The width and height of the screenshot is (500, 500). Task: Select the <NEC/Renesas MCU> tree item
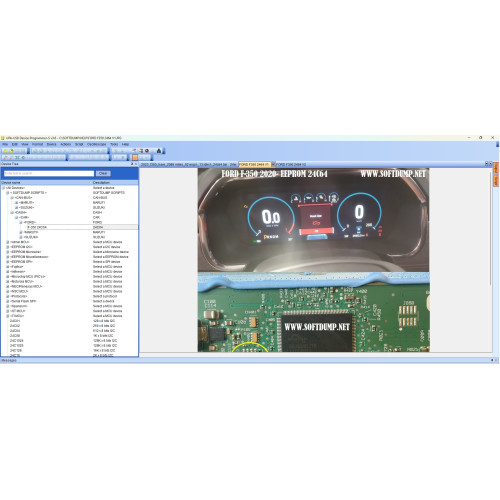pyautogui.click(x=26, y=286)
